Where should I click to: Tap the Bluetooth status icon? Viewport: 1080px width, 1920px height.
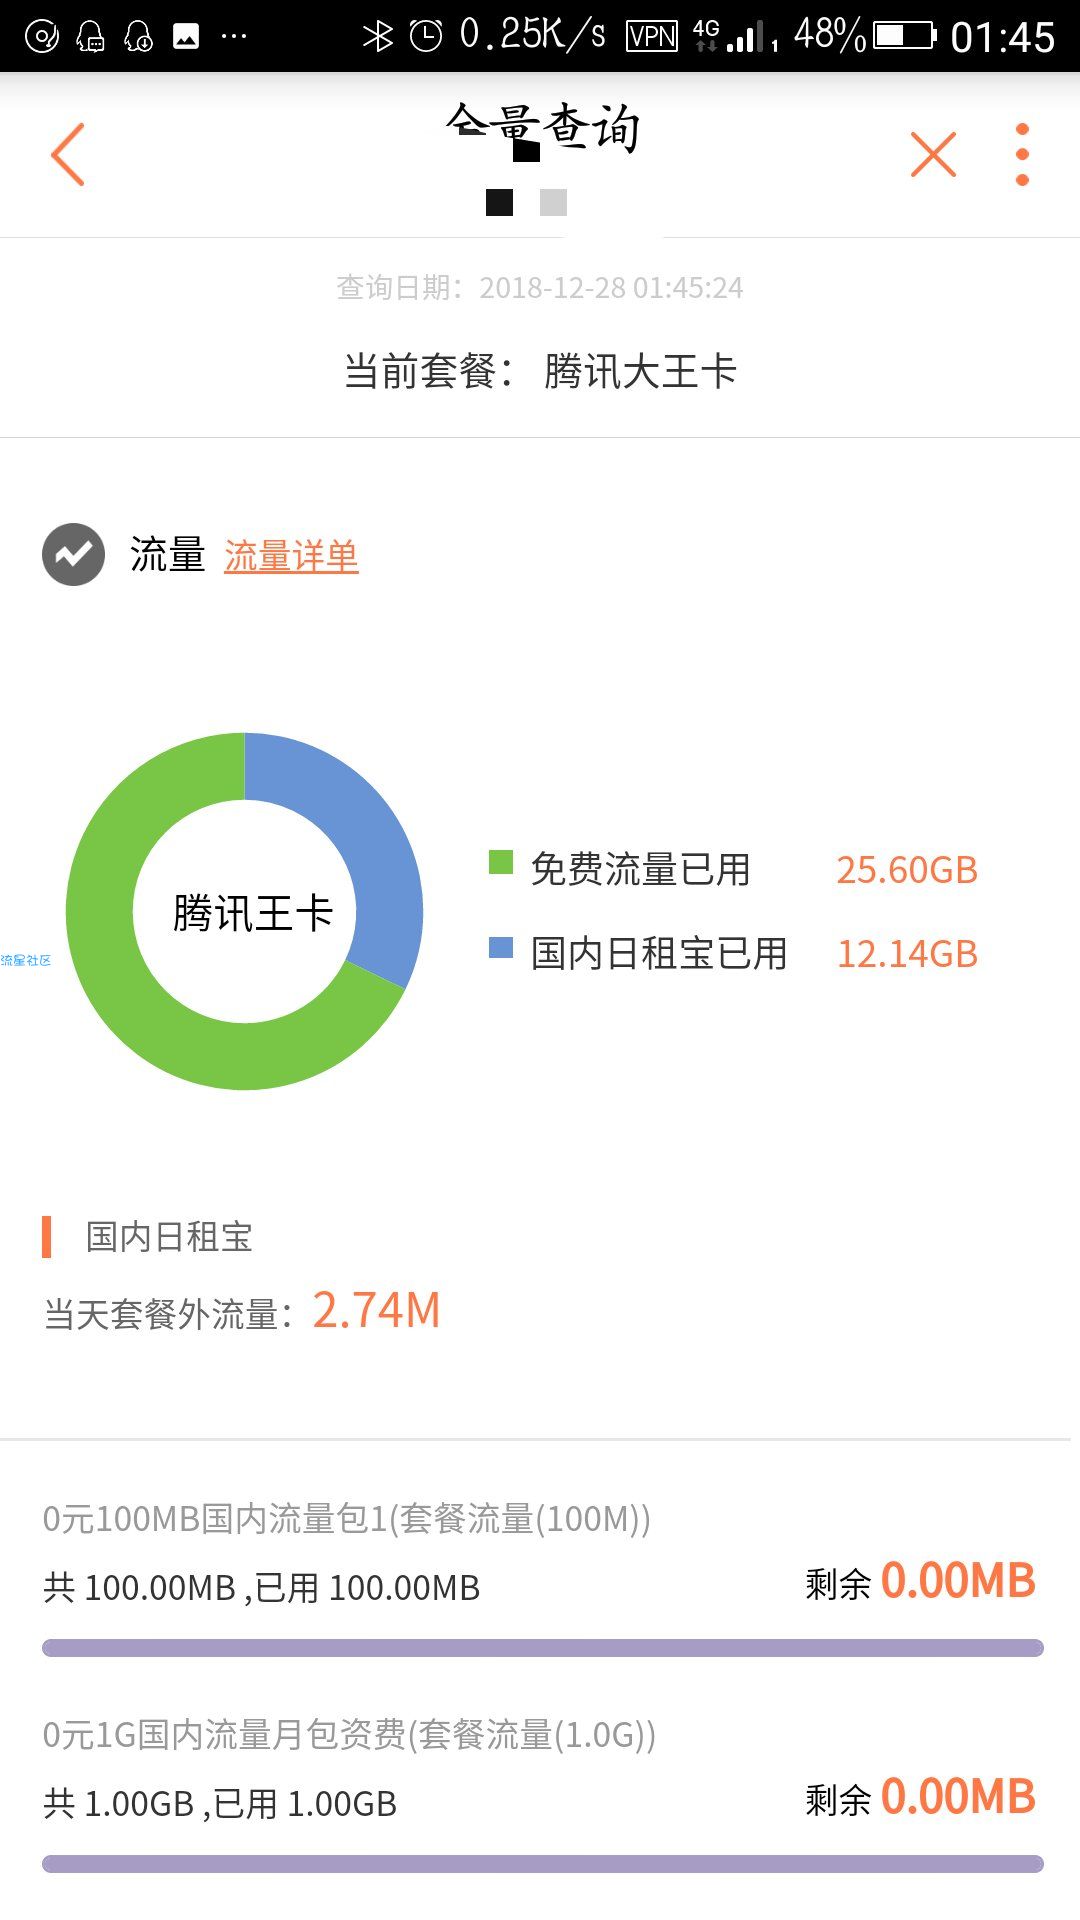coord(377,37)
